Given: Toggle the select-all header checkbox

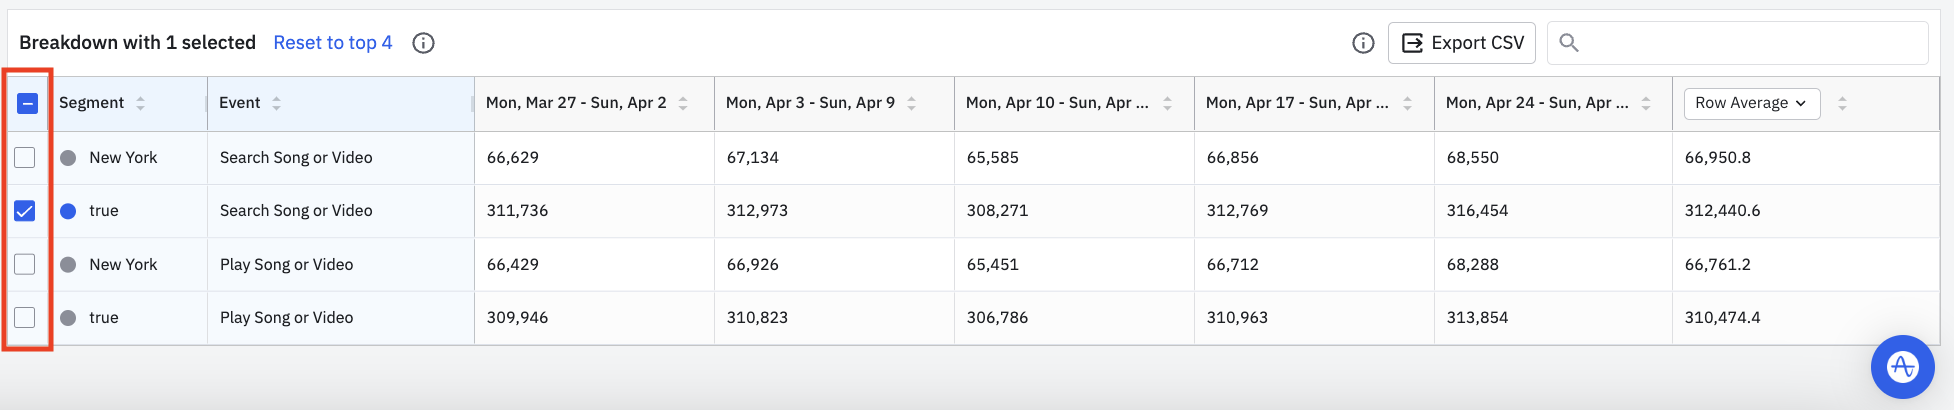Looking at the screenshot, I should pos(27,103).
